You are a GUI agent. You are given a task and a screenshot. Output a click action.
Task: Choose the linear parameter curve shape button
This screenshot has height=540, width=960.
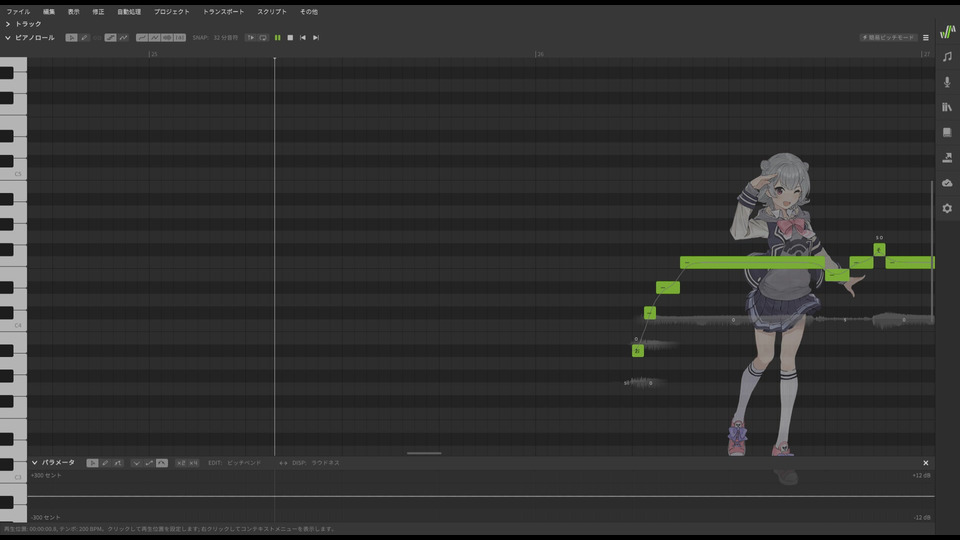(149, 463)
